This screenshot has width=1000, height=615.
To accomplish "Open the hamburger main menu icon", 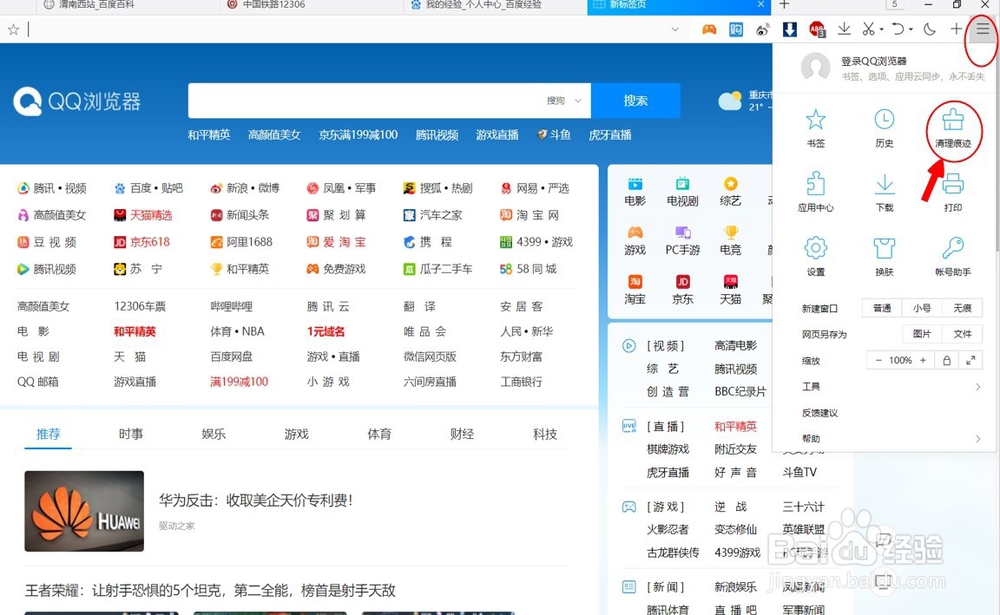I will pos(982,29).
